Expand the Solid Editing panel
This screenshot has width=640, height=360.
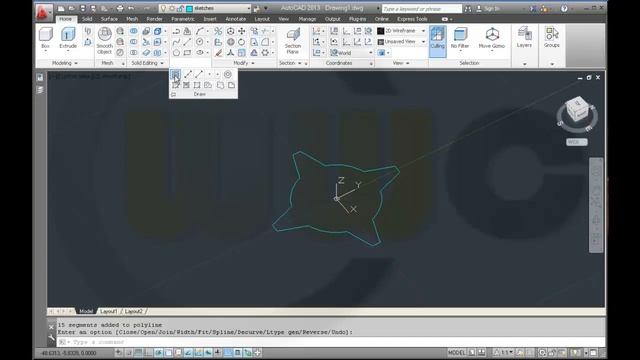click(x=147, y=63)
